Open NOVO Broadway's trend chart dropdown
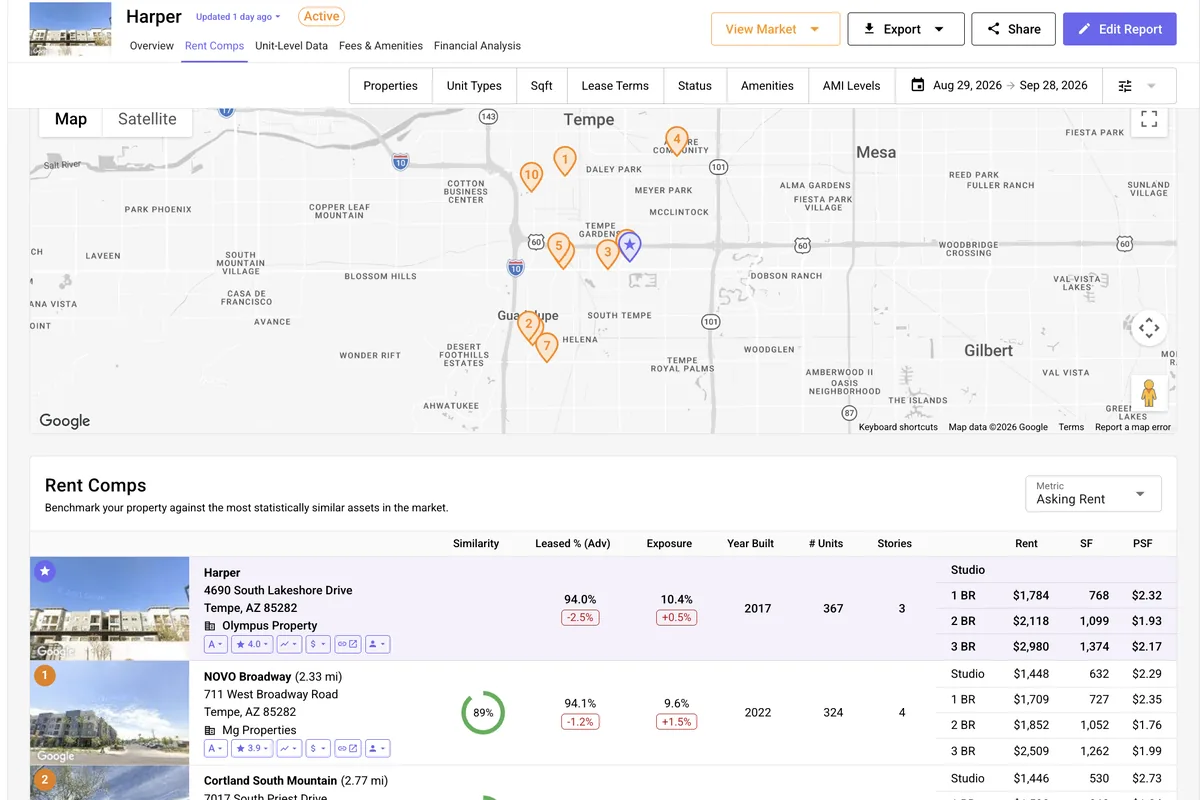The height and width of the screenshot is (800, 1200). point(288,748)
